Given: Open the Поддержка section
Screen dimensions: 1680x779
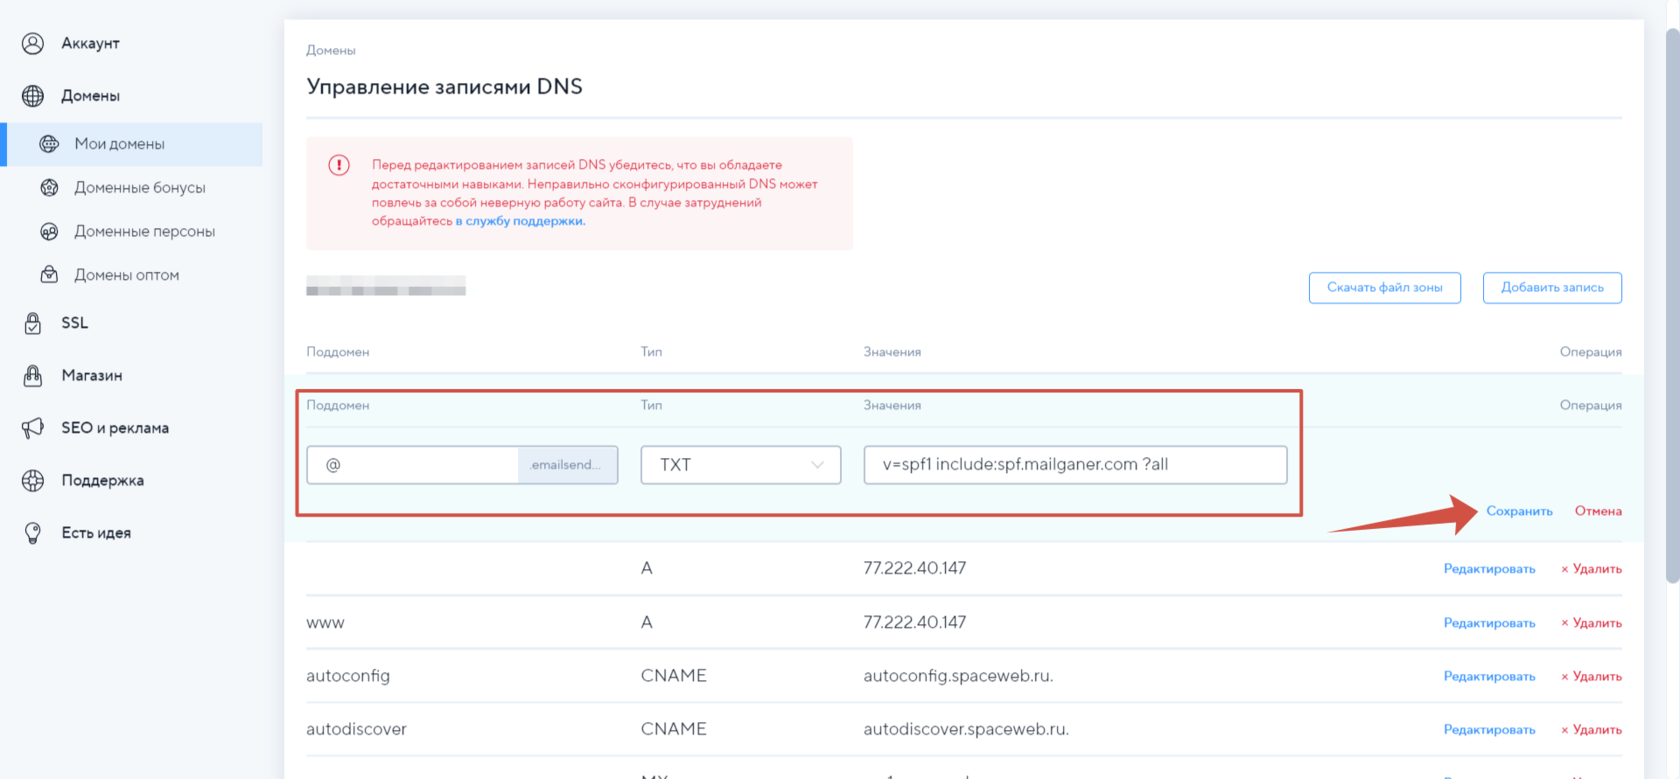Looking at the screenshot, I should click(103, 480).
